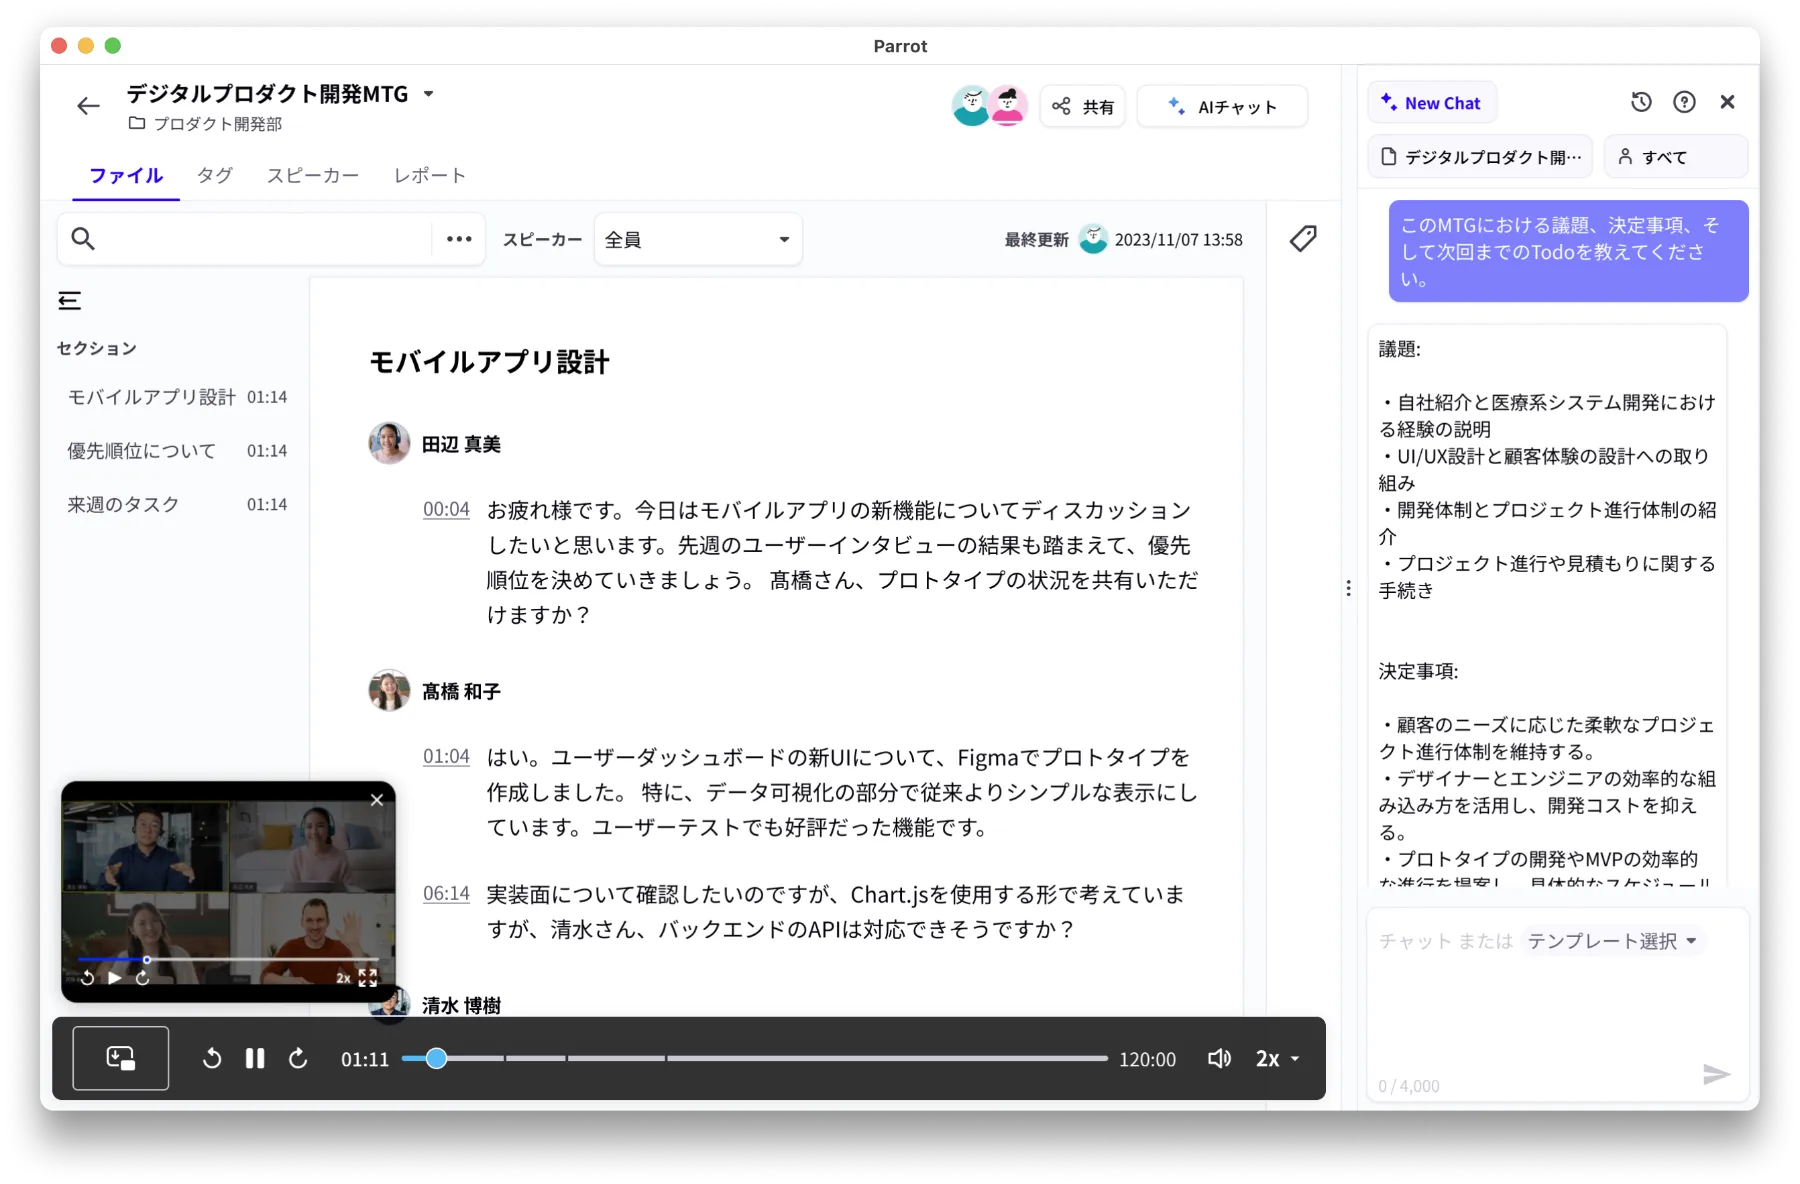Viewport: 1800px width, 1184px height.
Task: Click the search icon in the search field
Action: tap(84, 239)
